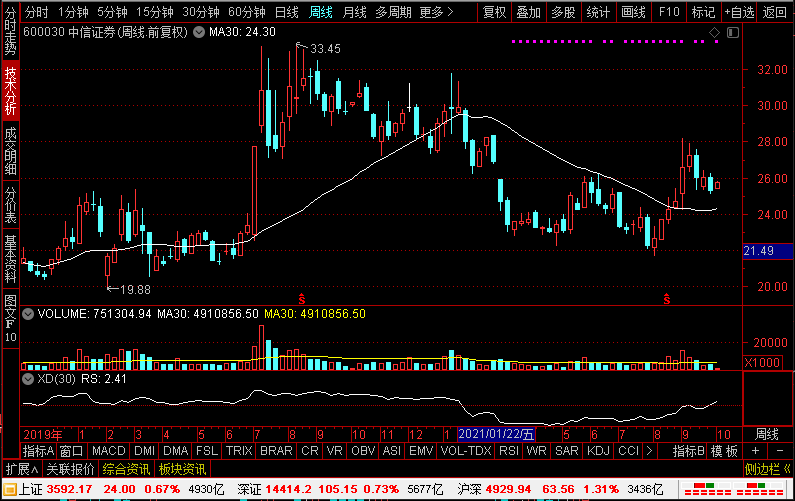The height and width of the screenshot is (501, 795).
Task: Open the 图文F10 sidebar item
Action: [x=10, y=318]
